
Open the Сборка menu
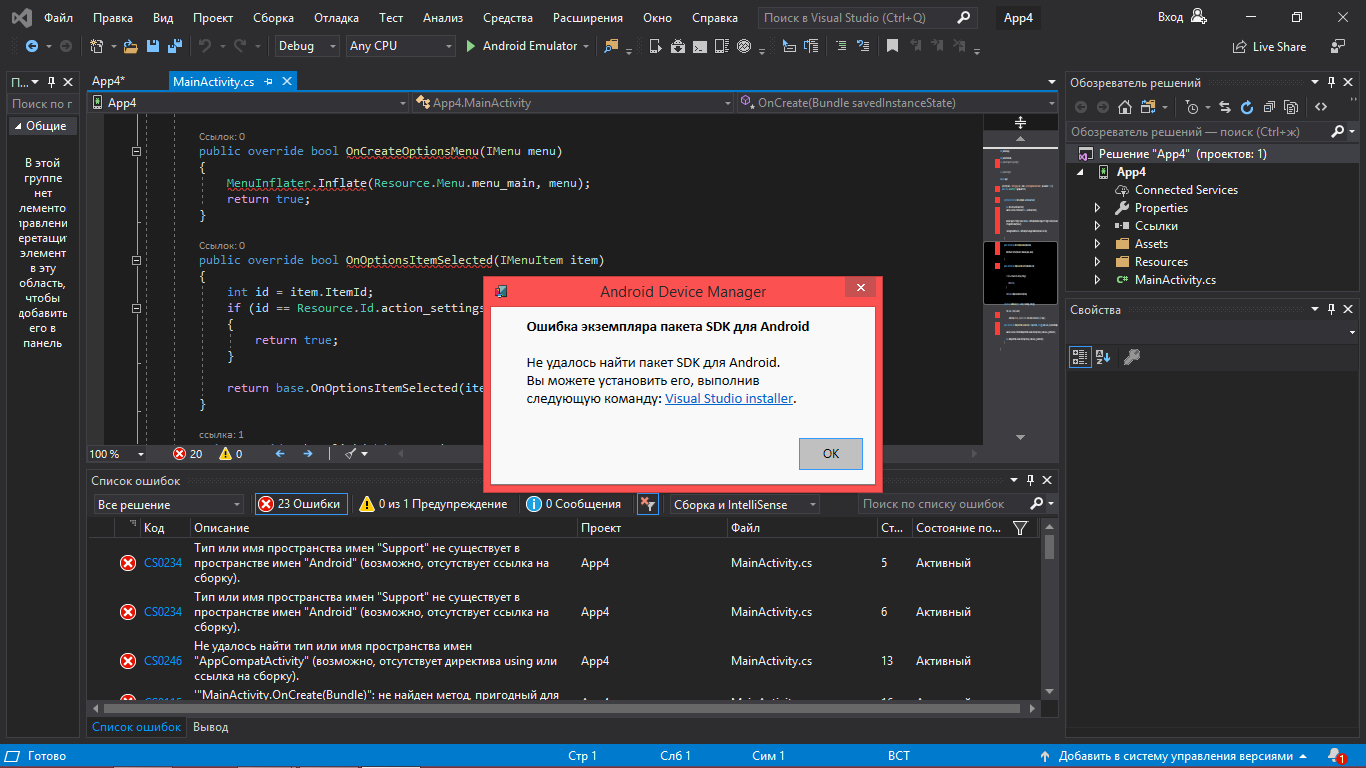tap(273, 17)
